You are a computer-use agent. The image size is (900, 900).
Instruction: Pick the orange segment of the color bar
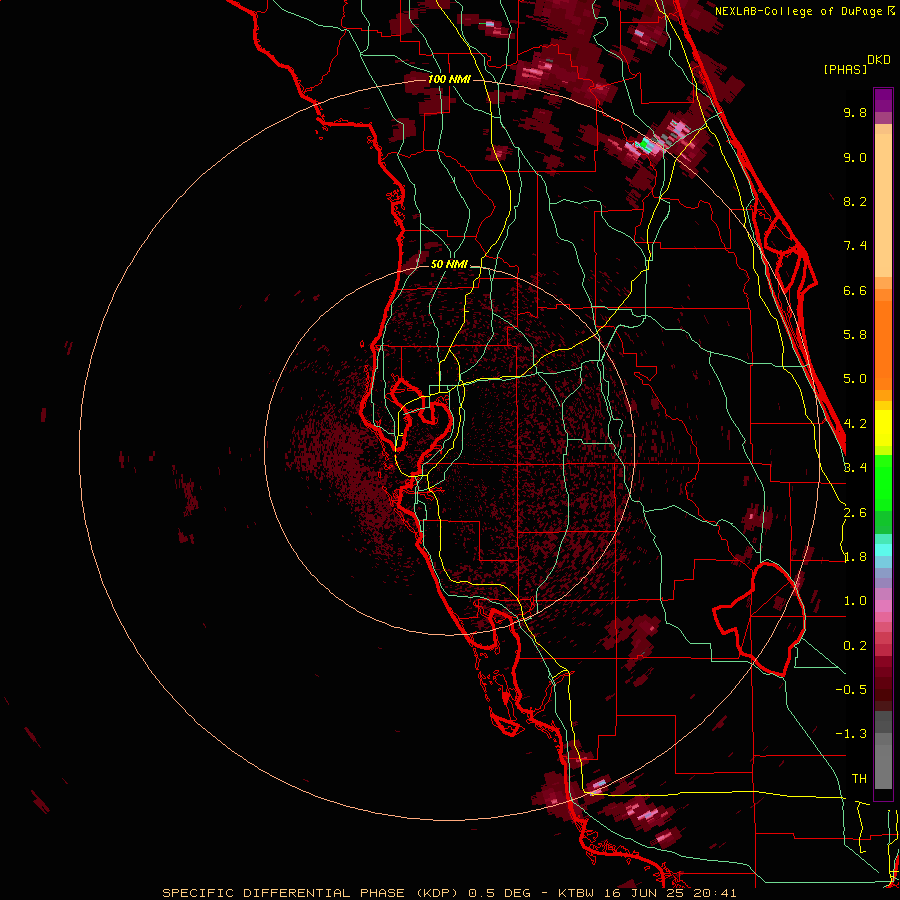(883, 344)
